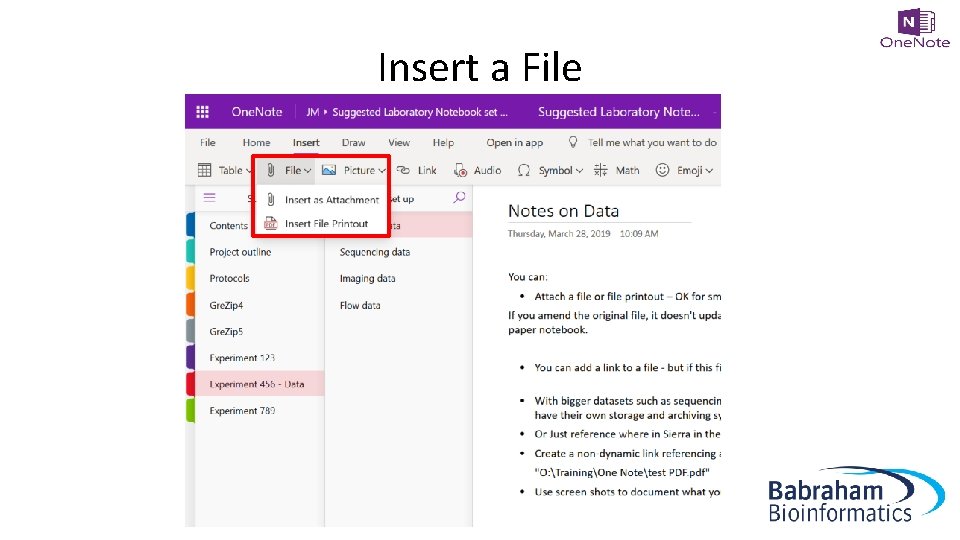960x540 pixels.
Task: Toggle the navigation hamburger icon
Action: click(209, 197)
